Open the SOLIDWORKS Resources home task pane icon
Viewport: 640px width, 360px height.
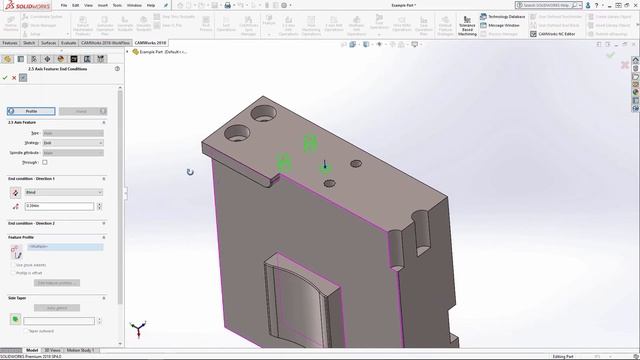pyautogui.click(x=636, y=60)
